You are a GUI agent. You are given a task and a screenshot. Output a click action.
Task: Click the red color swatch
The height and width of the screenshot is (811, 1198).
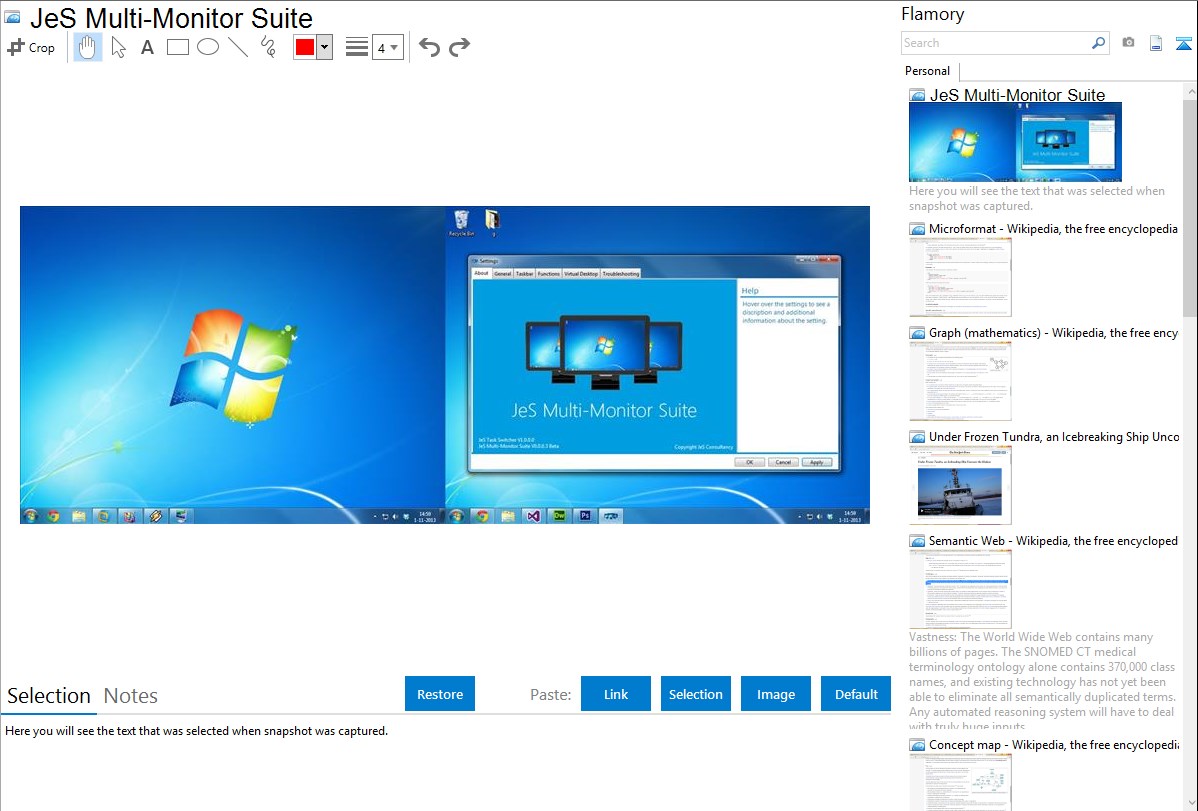305,47
